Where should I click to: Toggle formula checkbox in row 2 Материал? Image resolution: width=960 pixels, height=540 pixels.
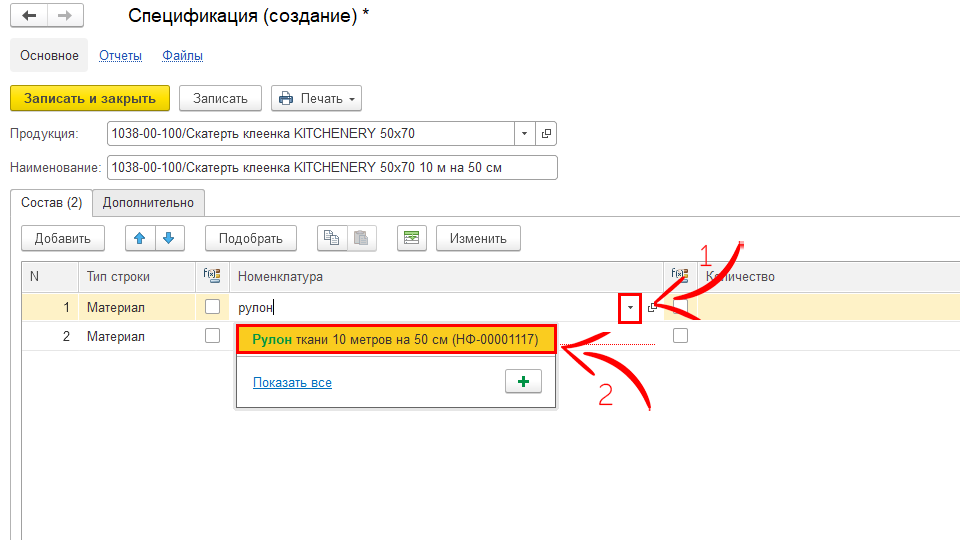(x=212, y=337)
